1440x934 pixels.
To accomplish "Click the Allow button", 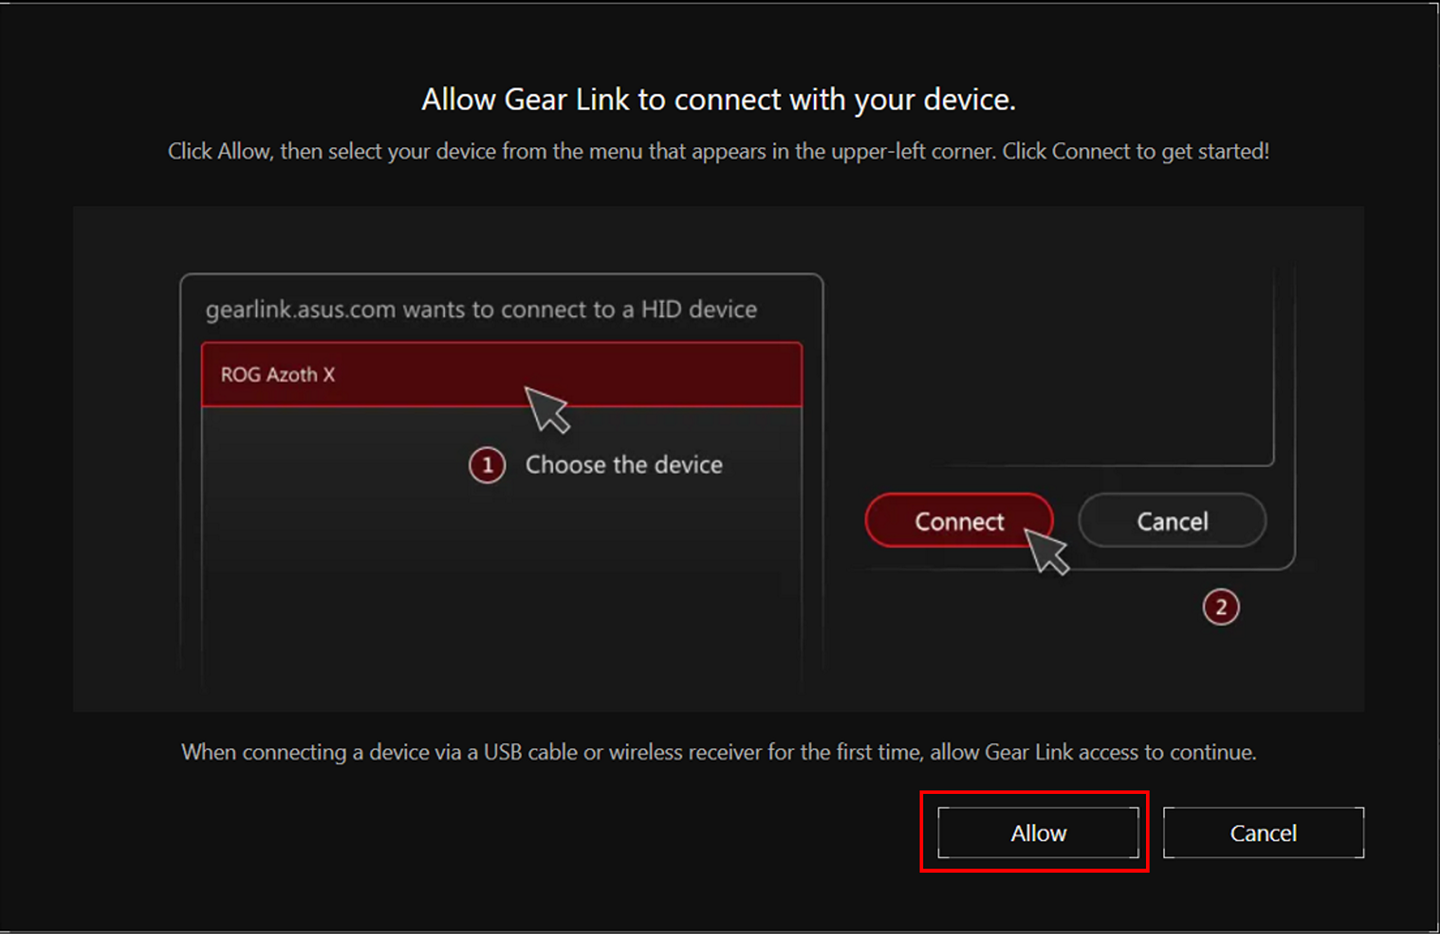I will 1038,833.
